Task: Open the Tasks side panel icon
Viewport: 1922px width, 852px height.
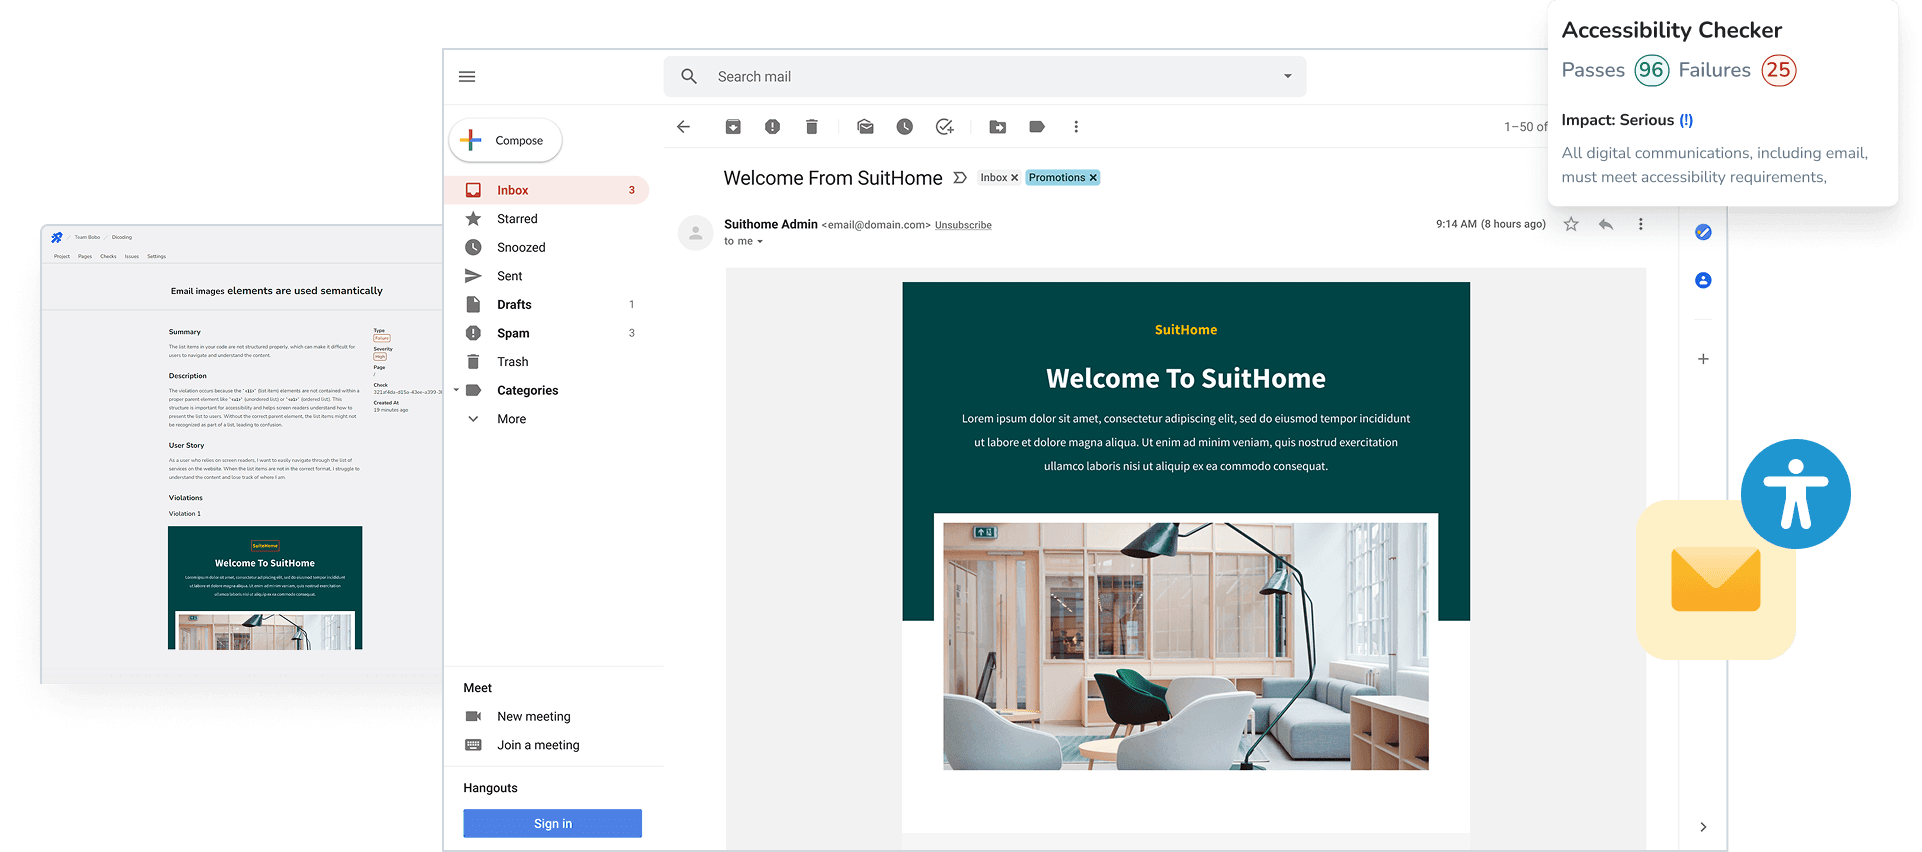Action: (x=1703, y=232)
